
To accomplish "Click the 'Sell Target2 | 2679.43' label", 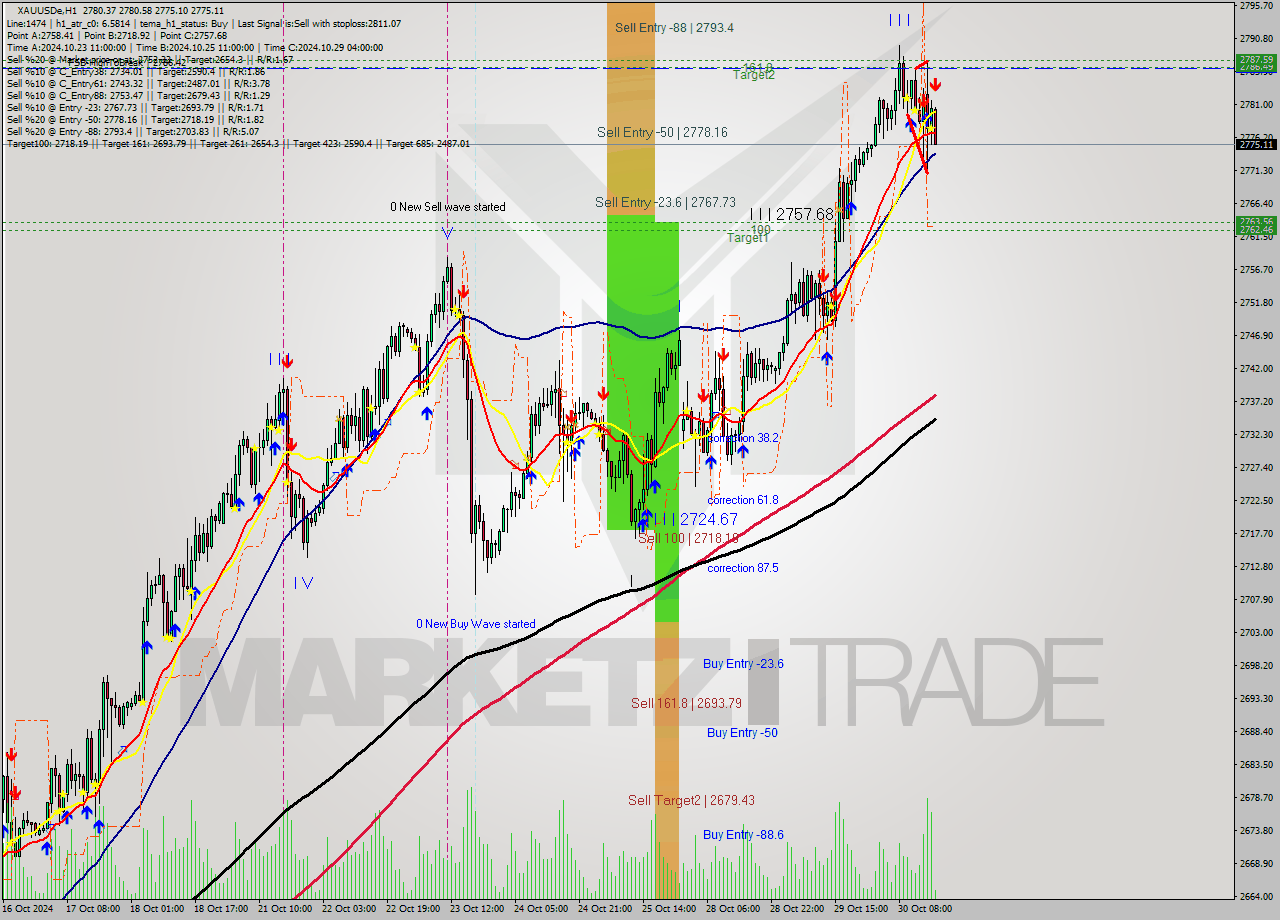I will coord(691,800).
